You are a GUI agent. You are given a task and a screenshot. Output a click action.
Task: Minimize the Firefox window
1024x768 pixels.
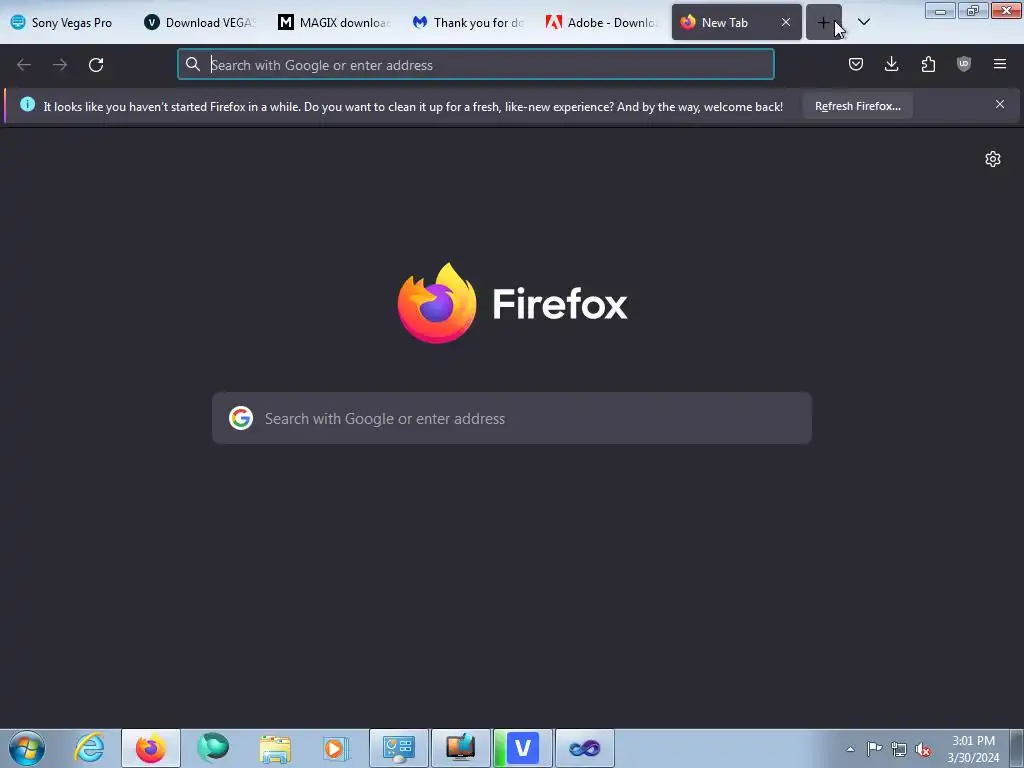[940, 11]
